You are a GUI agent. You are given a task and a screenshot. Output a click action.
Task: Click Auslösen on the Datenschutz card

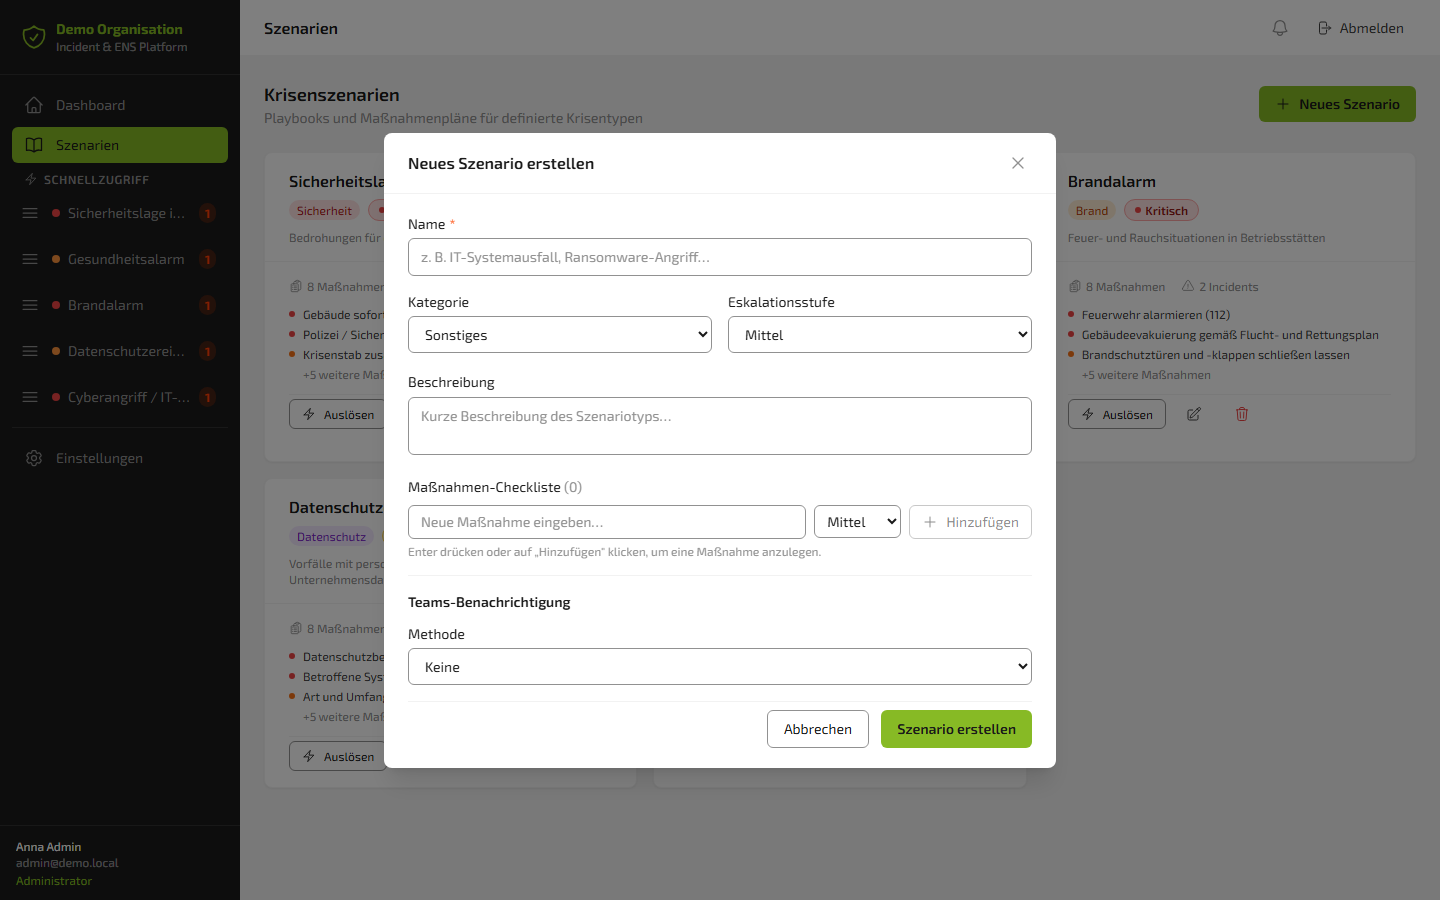click(338, 756)
